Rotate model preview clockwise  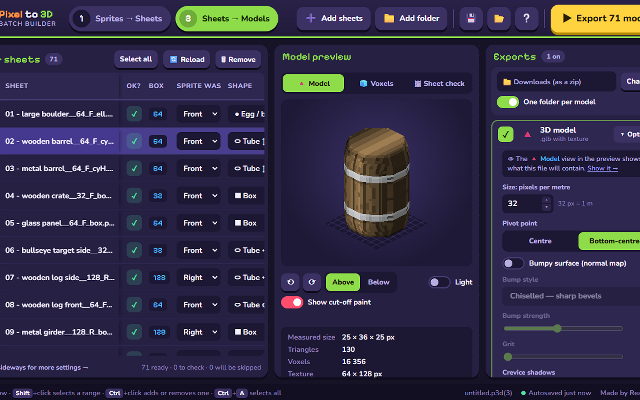coord(312,282)
